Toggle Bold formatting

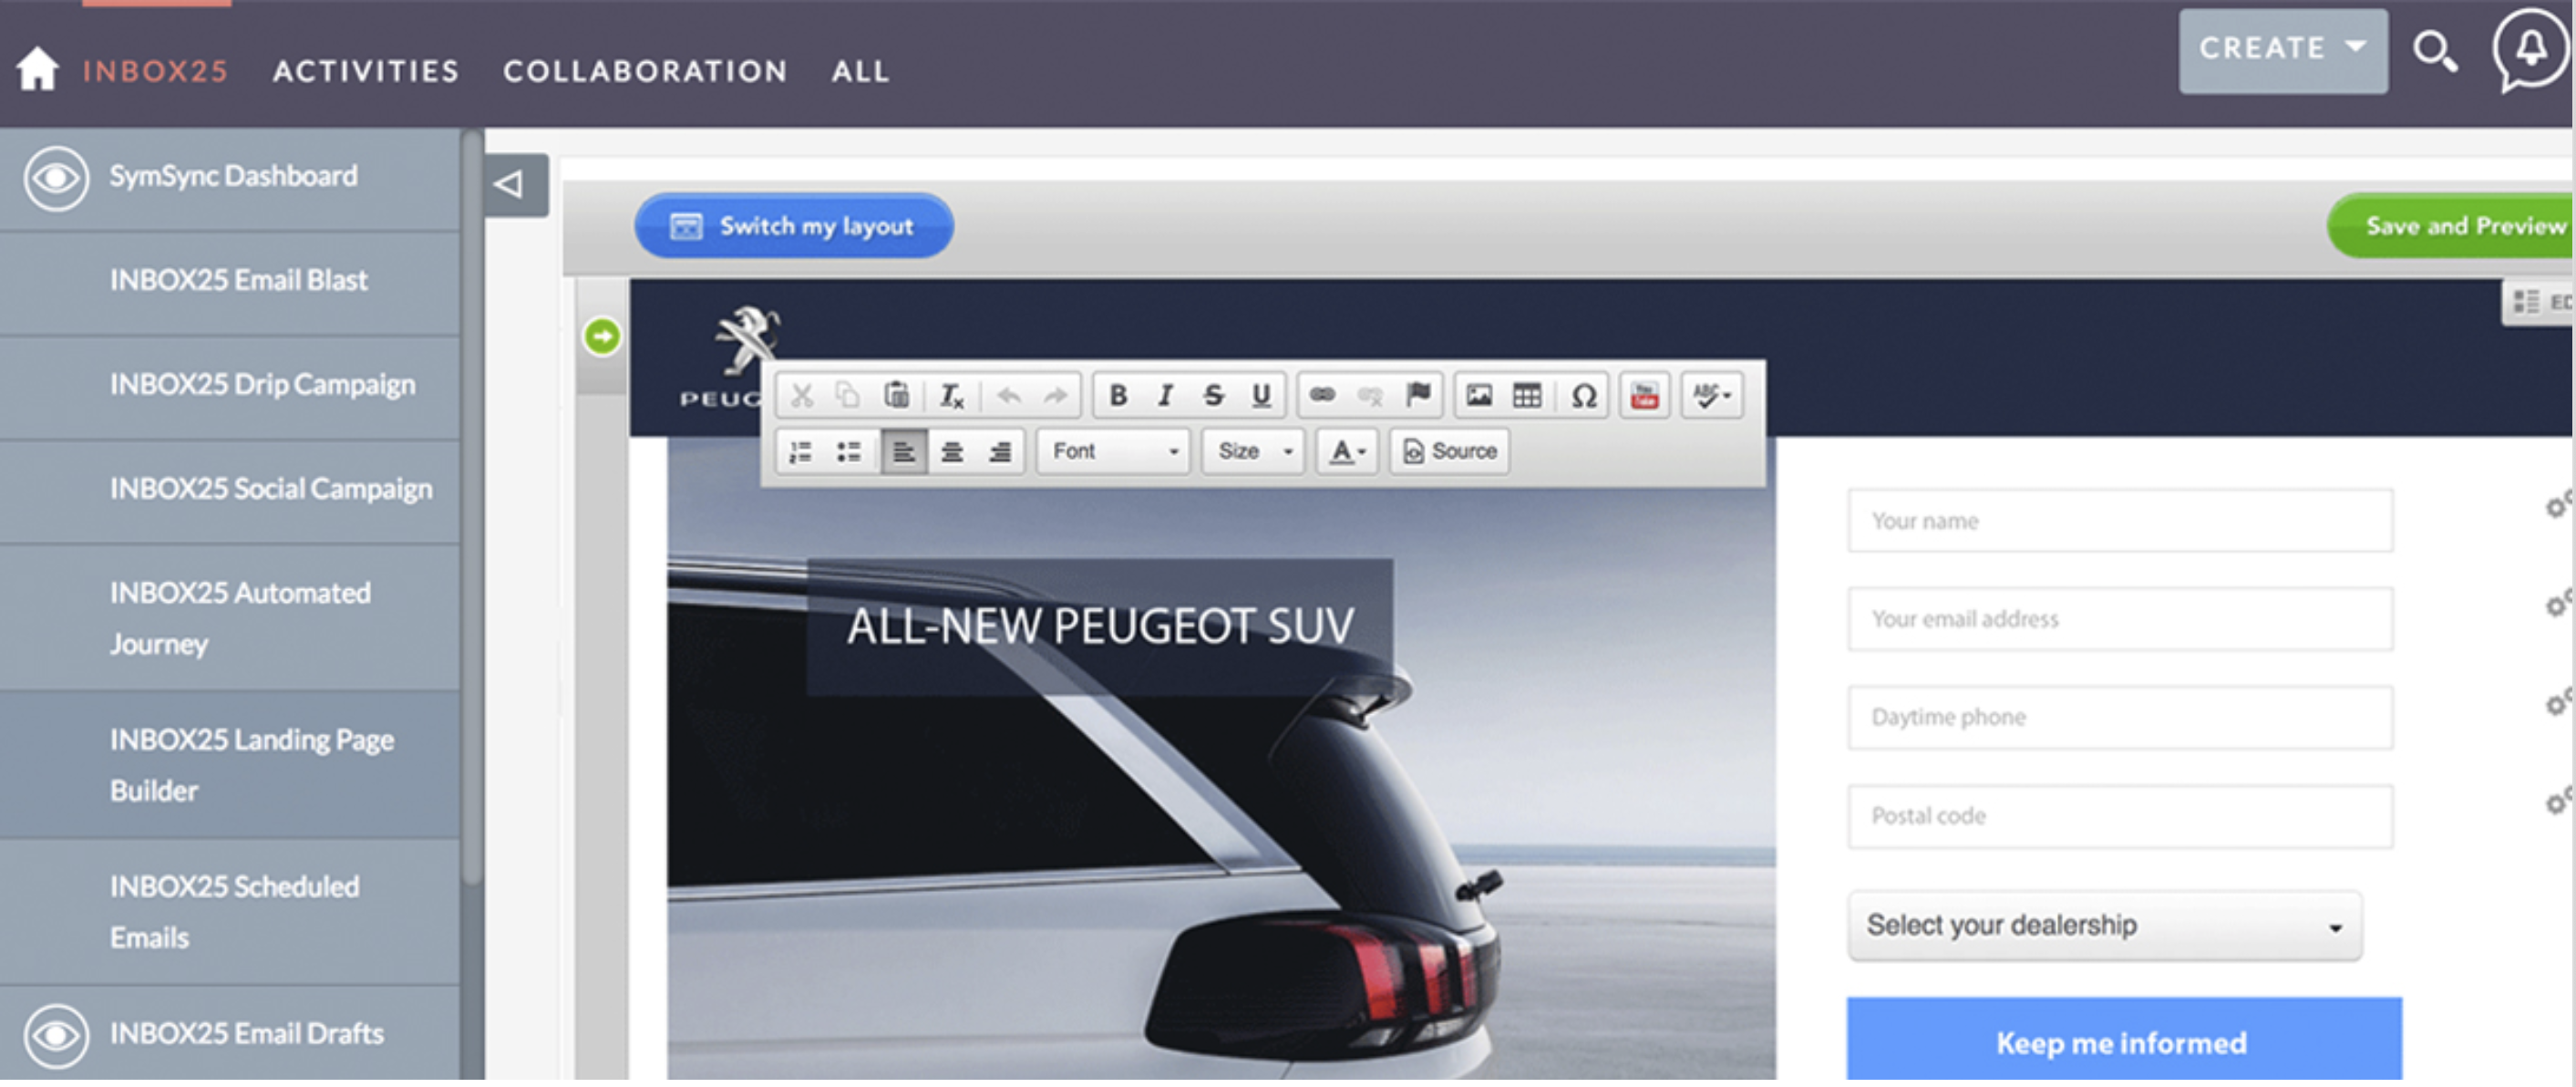(x=1119, y=395)
